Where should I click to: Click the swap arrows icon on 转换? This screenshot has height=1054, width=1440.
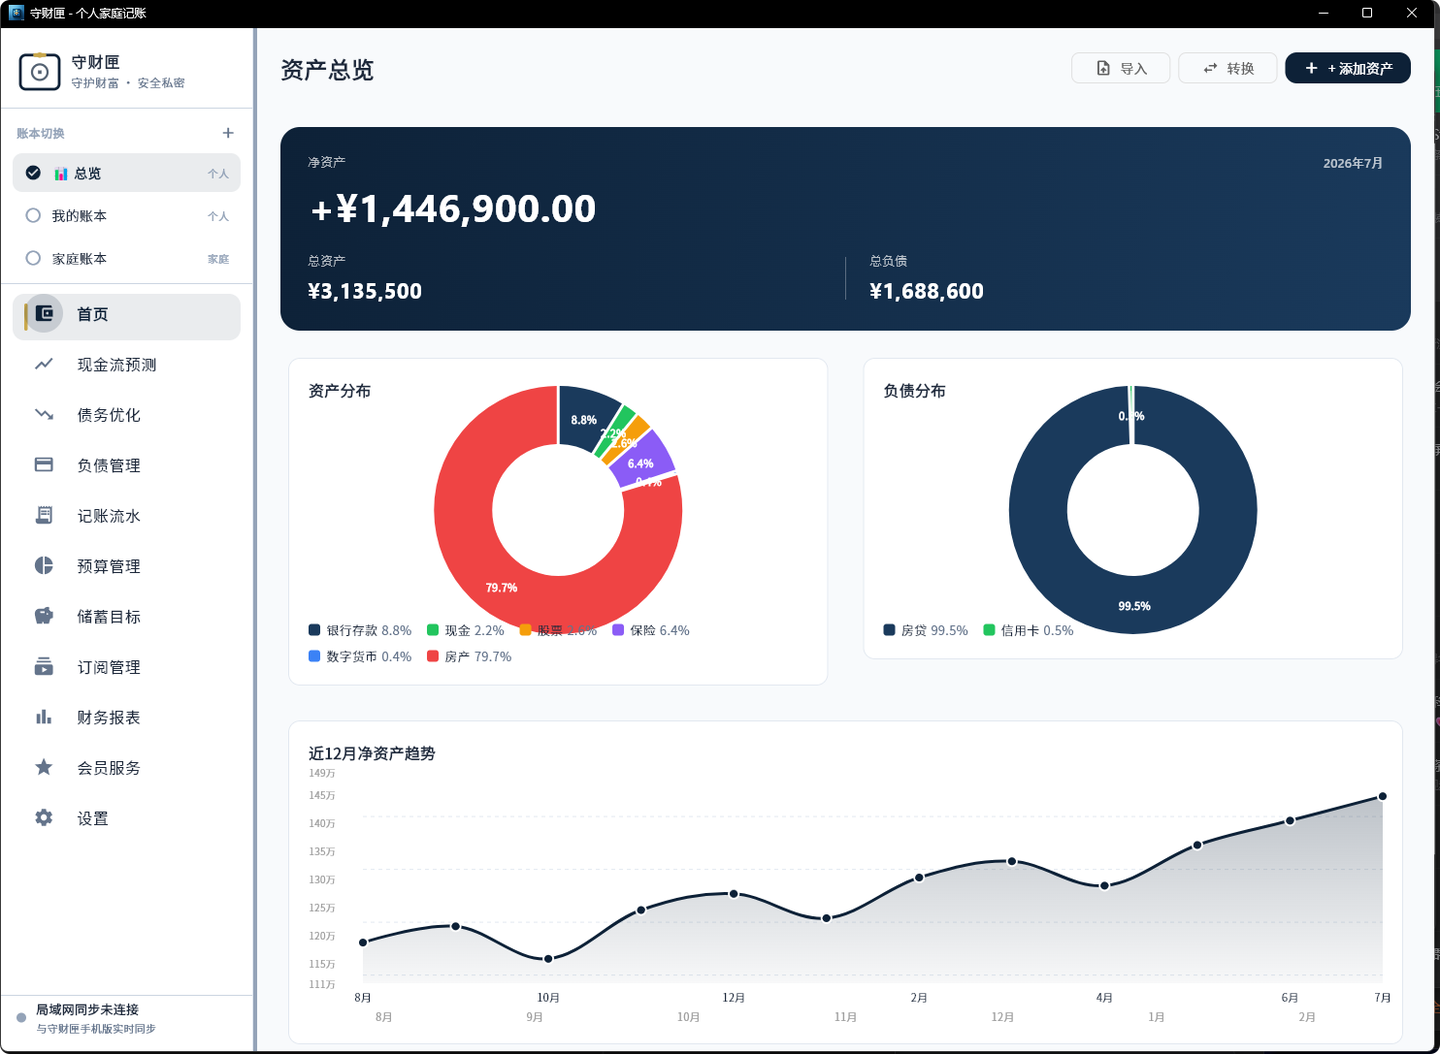[1210, 68]
